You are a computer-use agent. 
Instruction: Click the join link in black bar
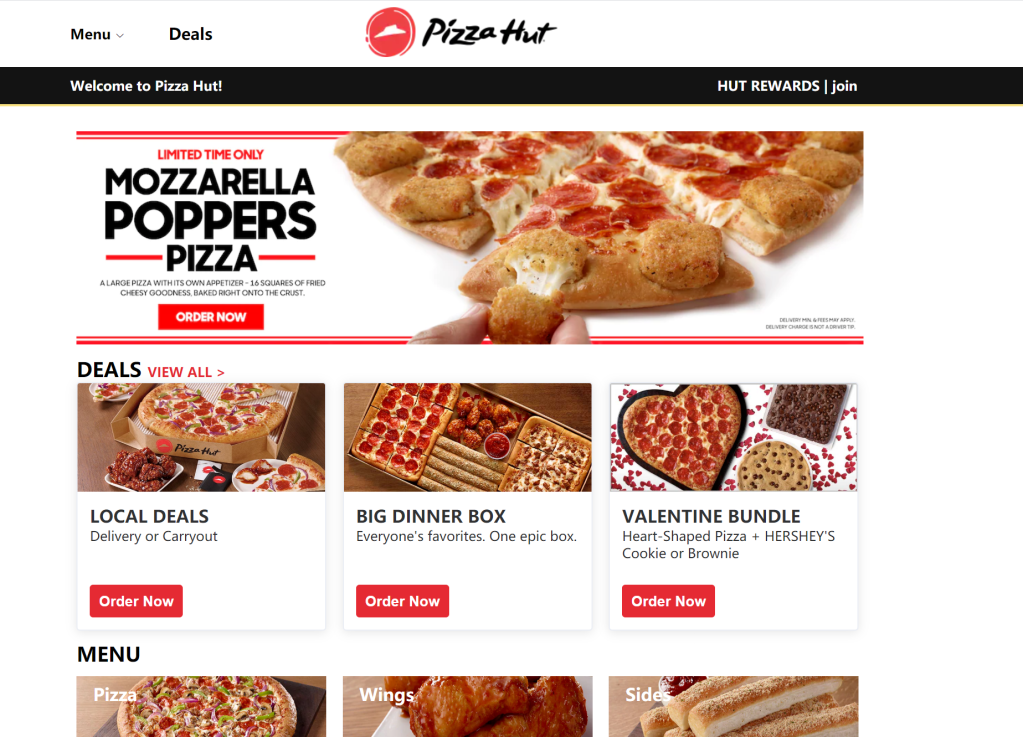coord(844,86)
